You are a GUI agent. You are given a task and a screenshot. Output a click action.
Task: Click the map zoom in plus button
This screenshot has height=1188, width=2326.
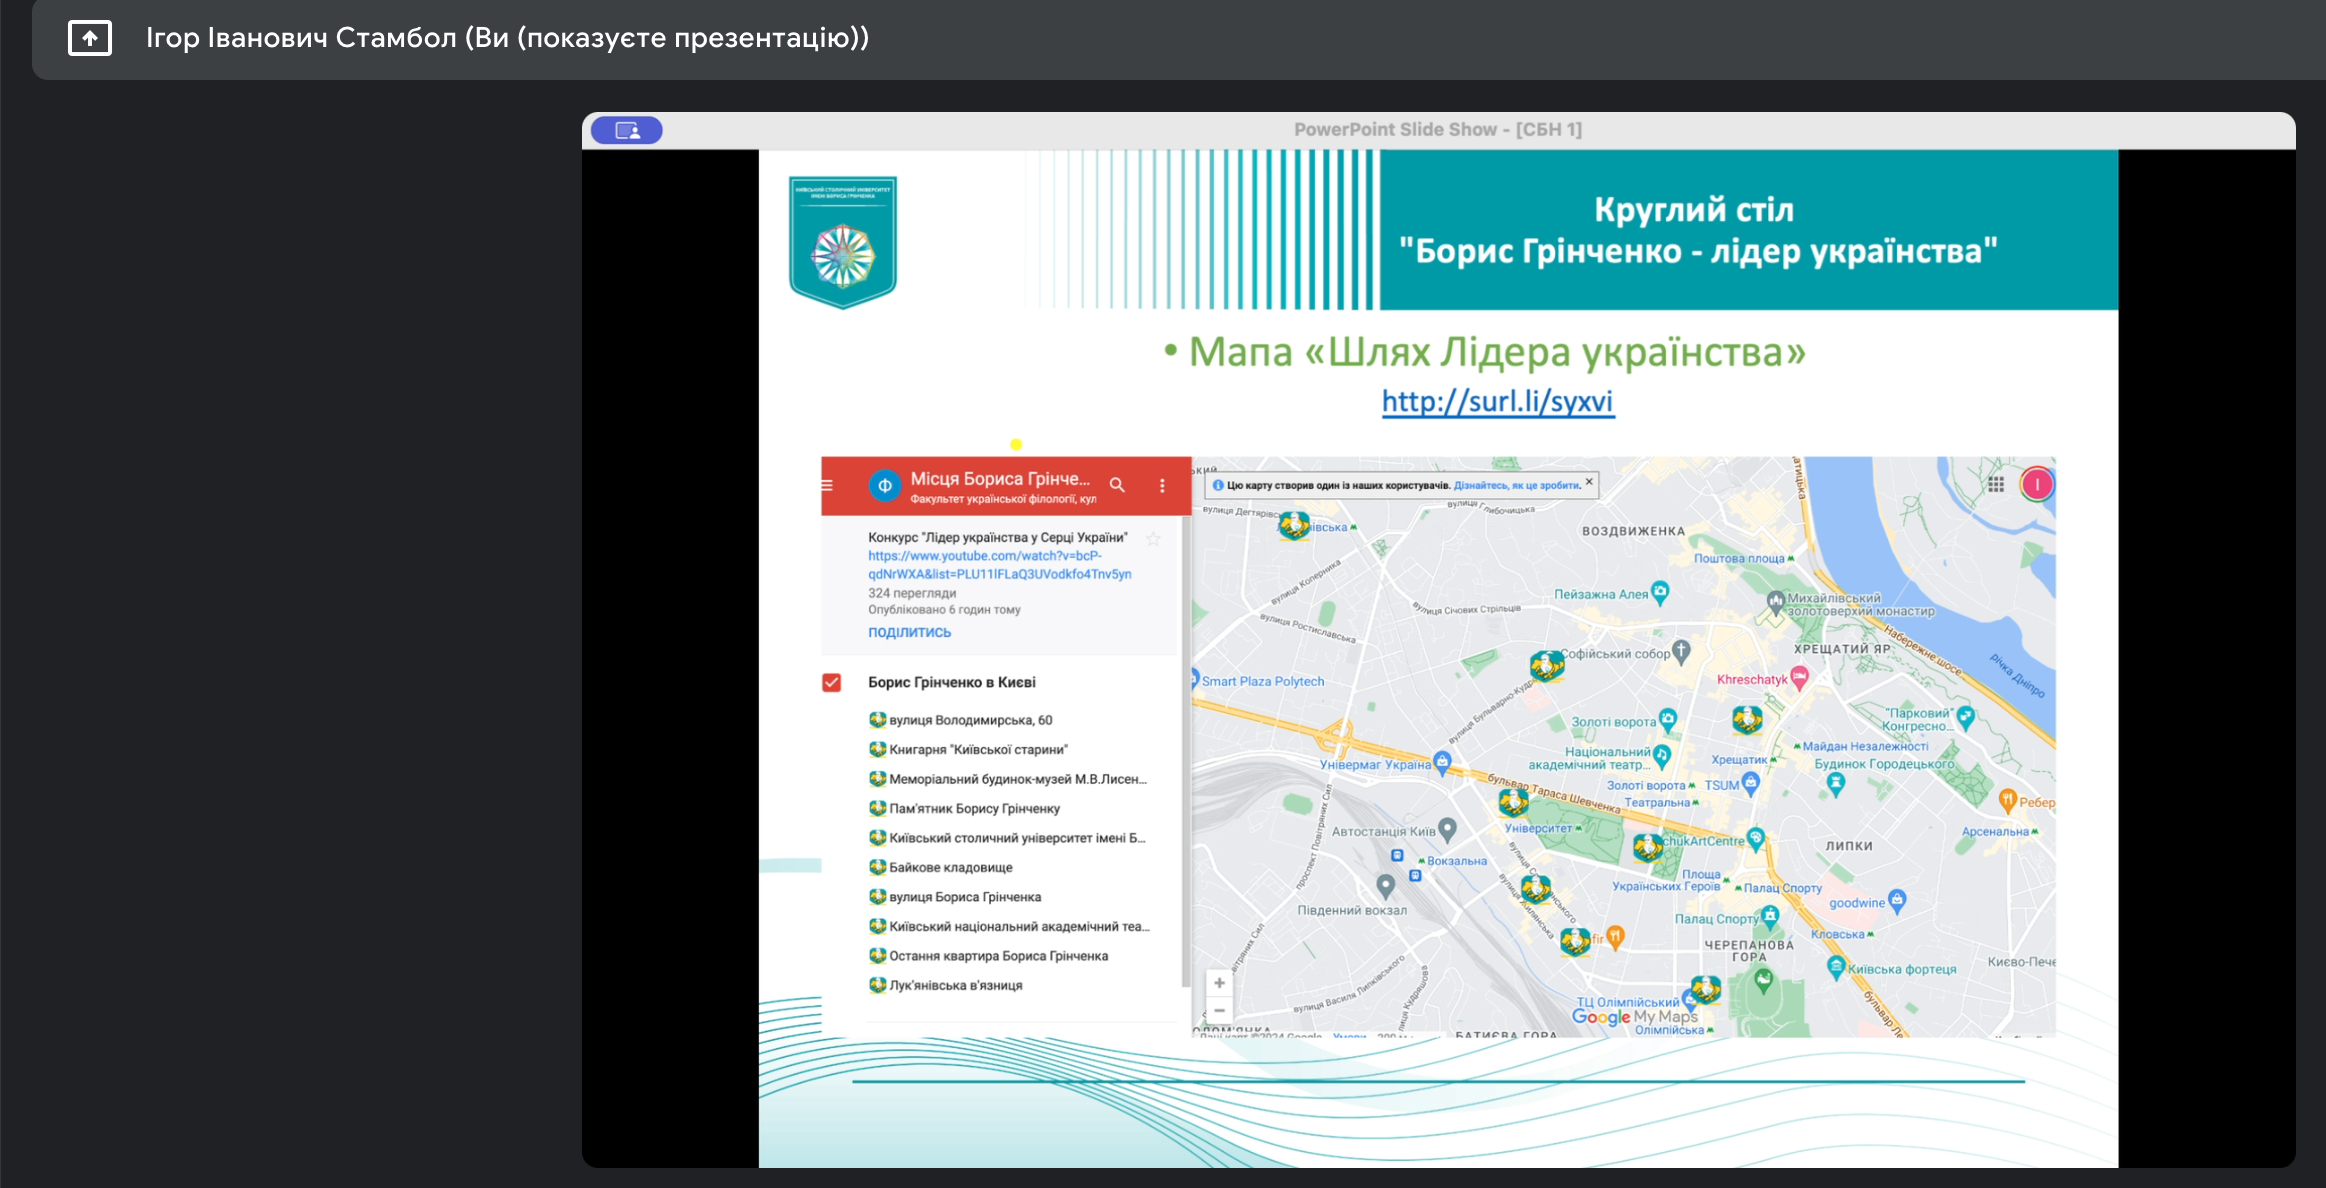point(1219,983)
